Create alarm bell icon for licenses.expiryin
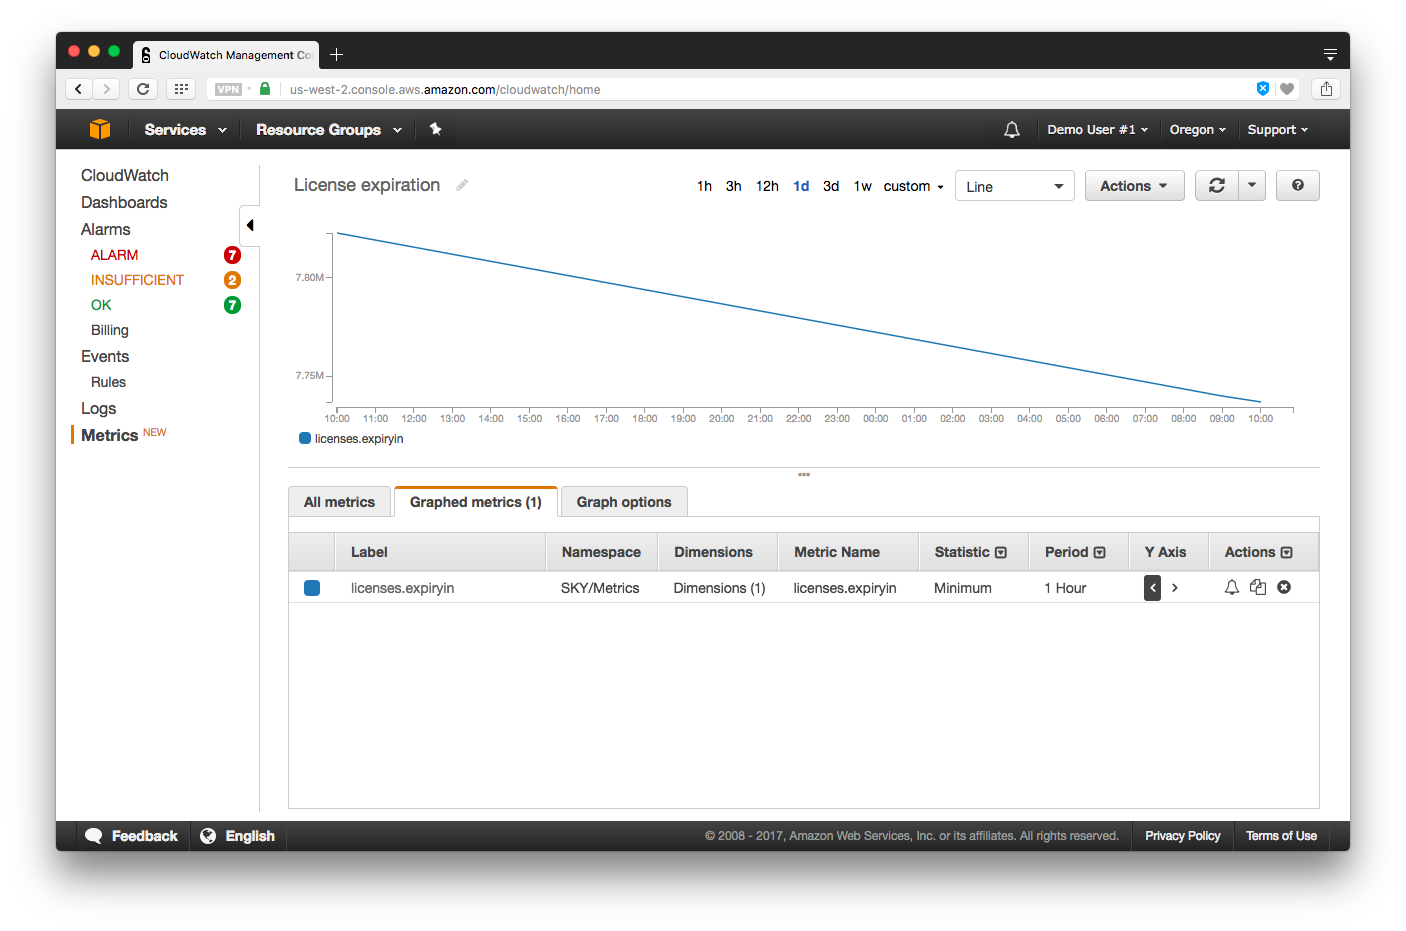This screenshot has height=931, width=1406. pos(1232,588)
